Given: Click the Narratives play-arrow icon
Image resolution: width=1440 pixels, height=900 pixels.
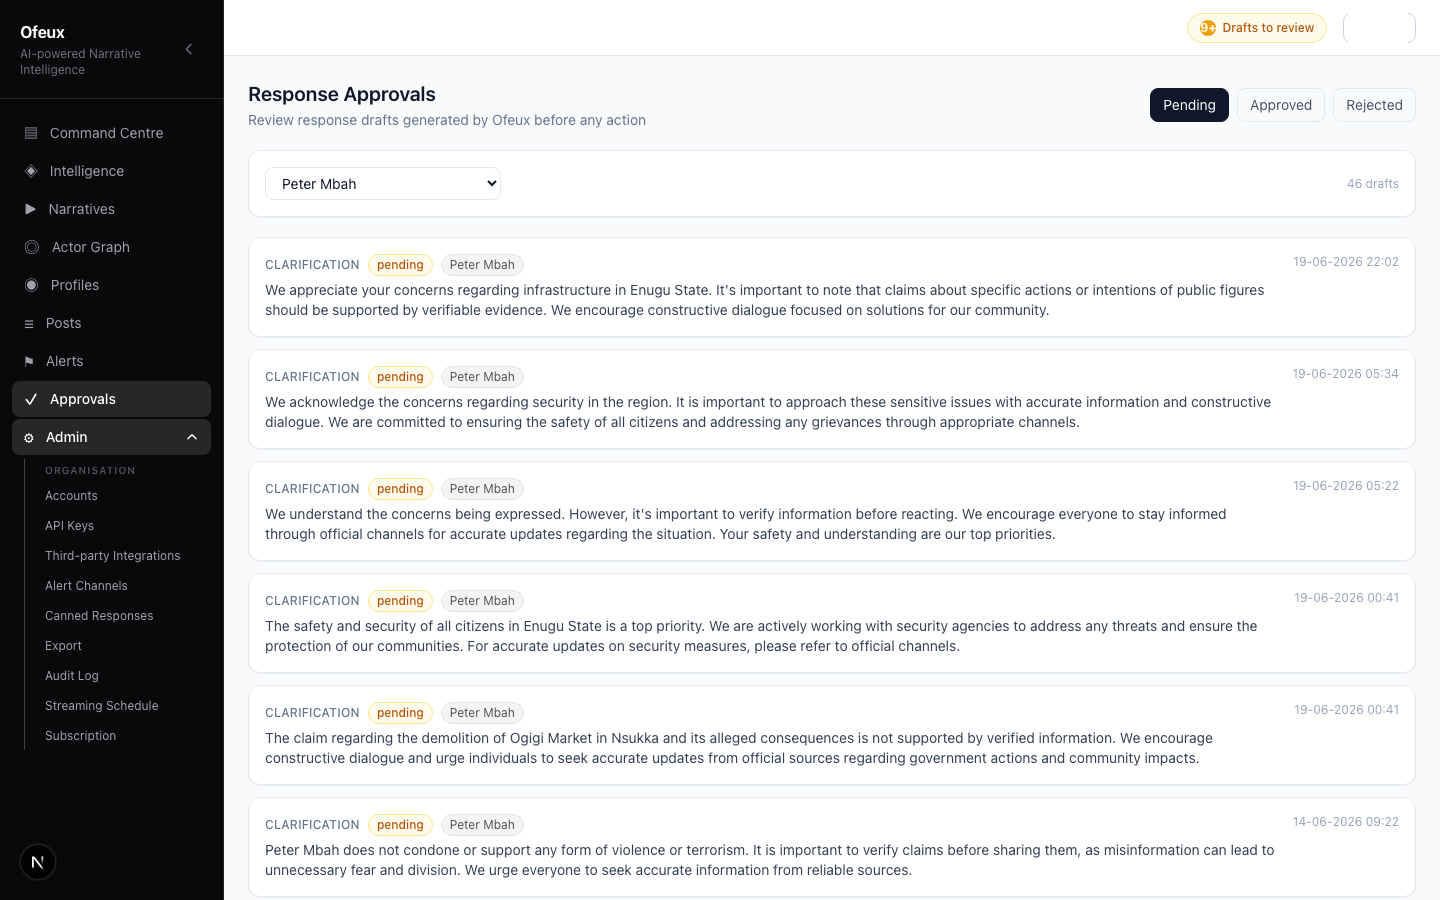Looking at the screenshot, I should tap(30, 209).
